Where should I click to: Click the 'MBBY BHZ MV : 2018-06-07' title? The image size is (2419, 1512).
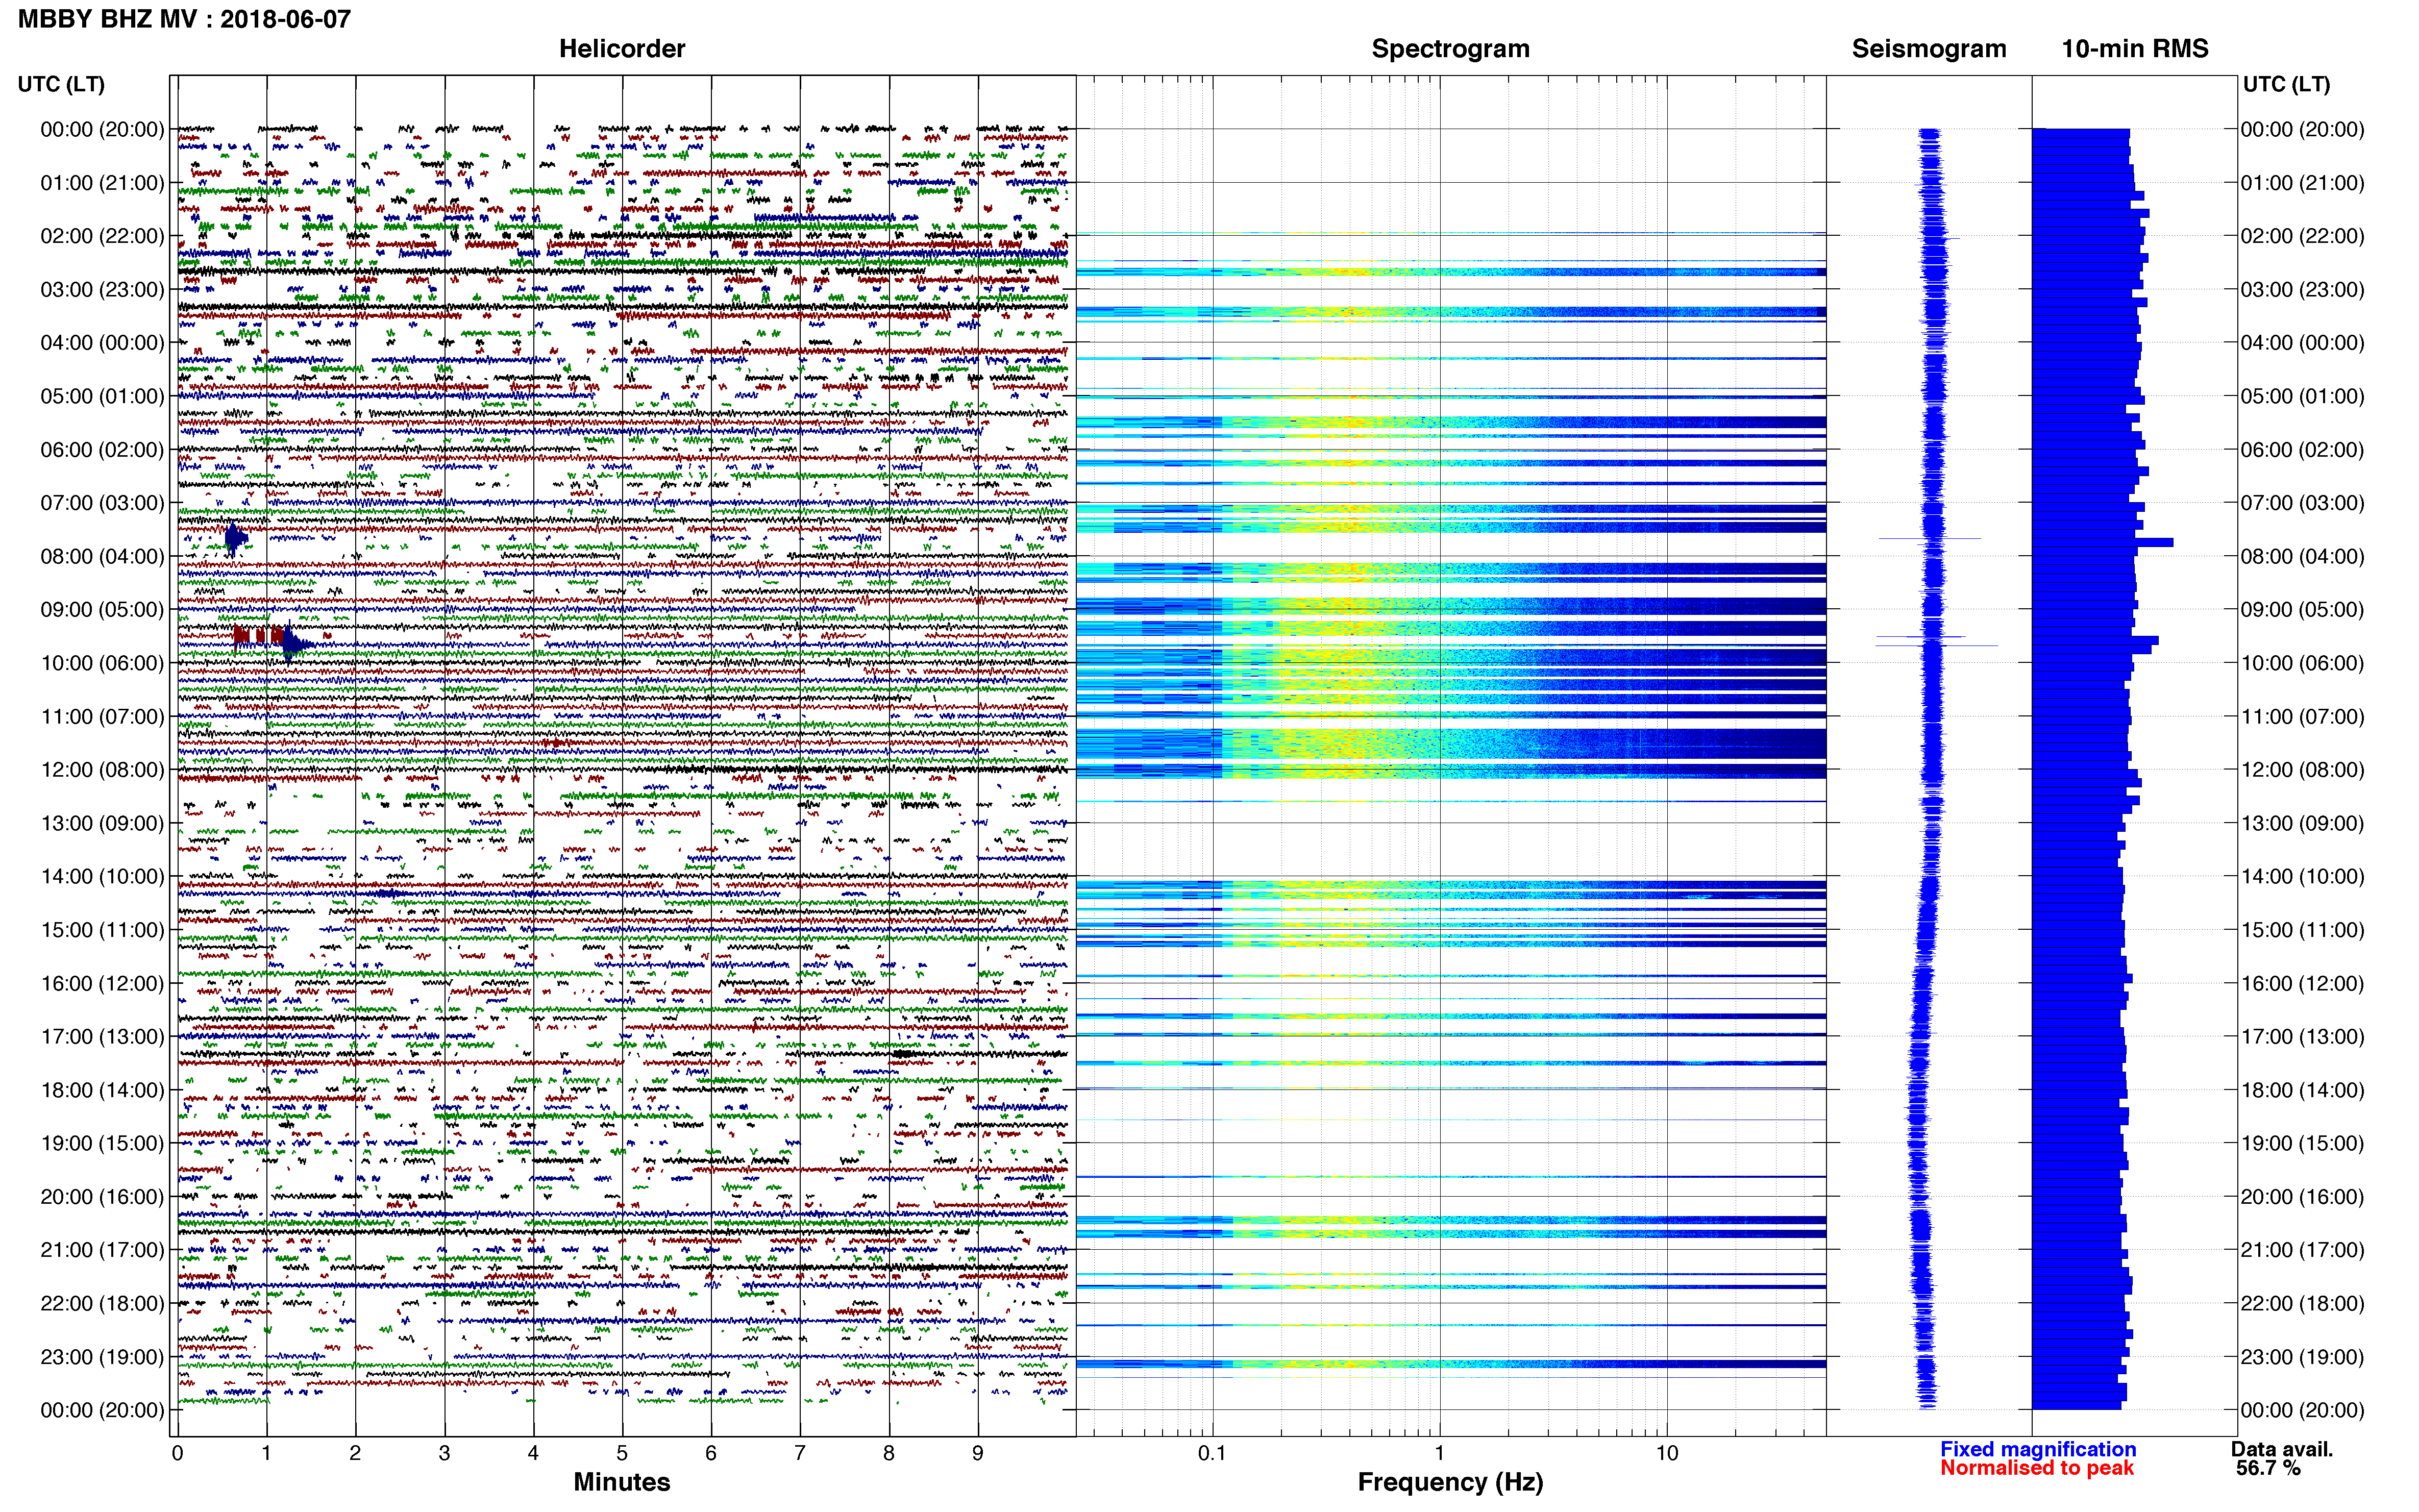pyautogui.click(x=184, y=19)
